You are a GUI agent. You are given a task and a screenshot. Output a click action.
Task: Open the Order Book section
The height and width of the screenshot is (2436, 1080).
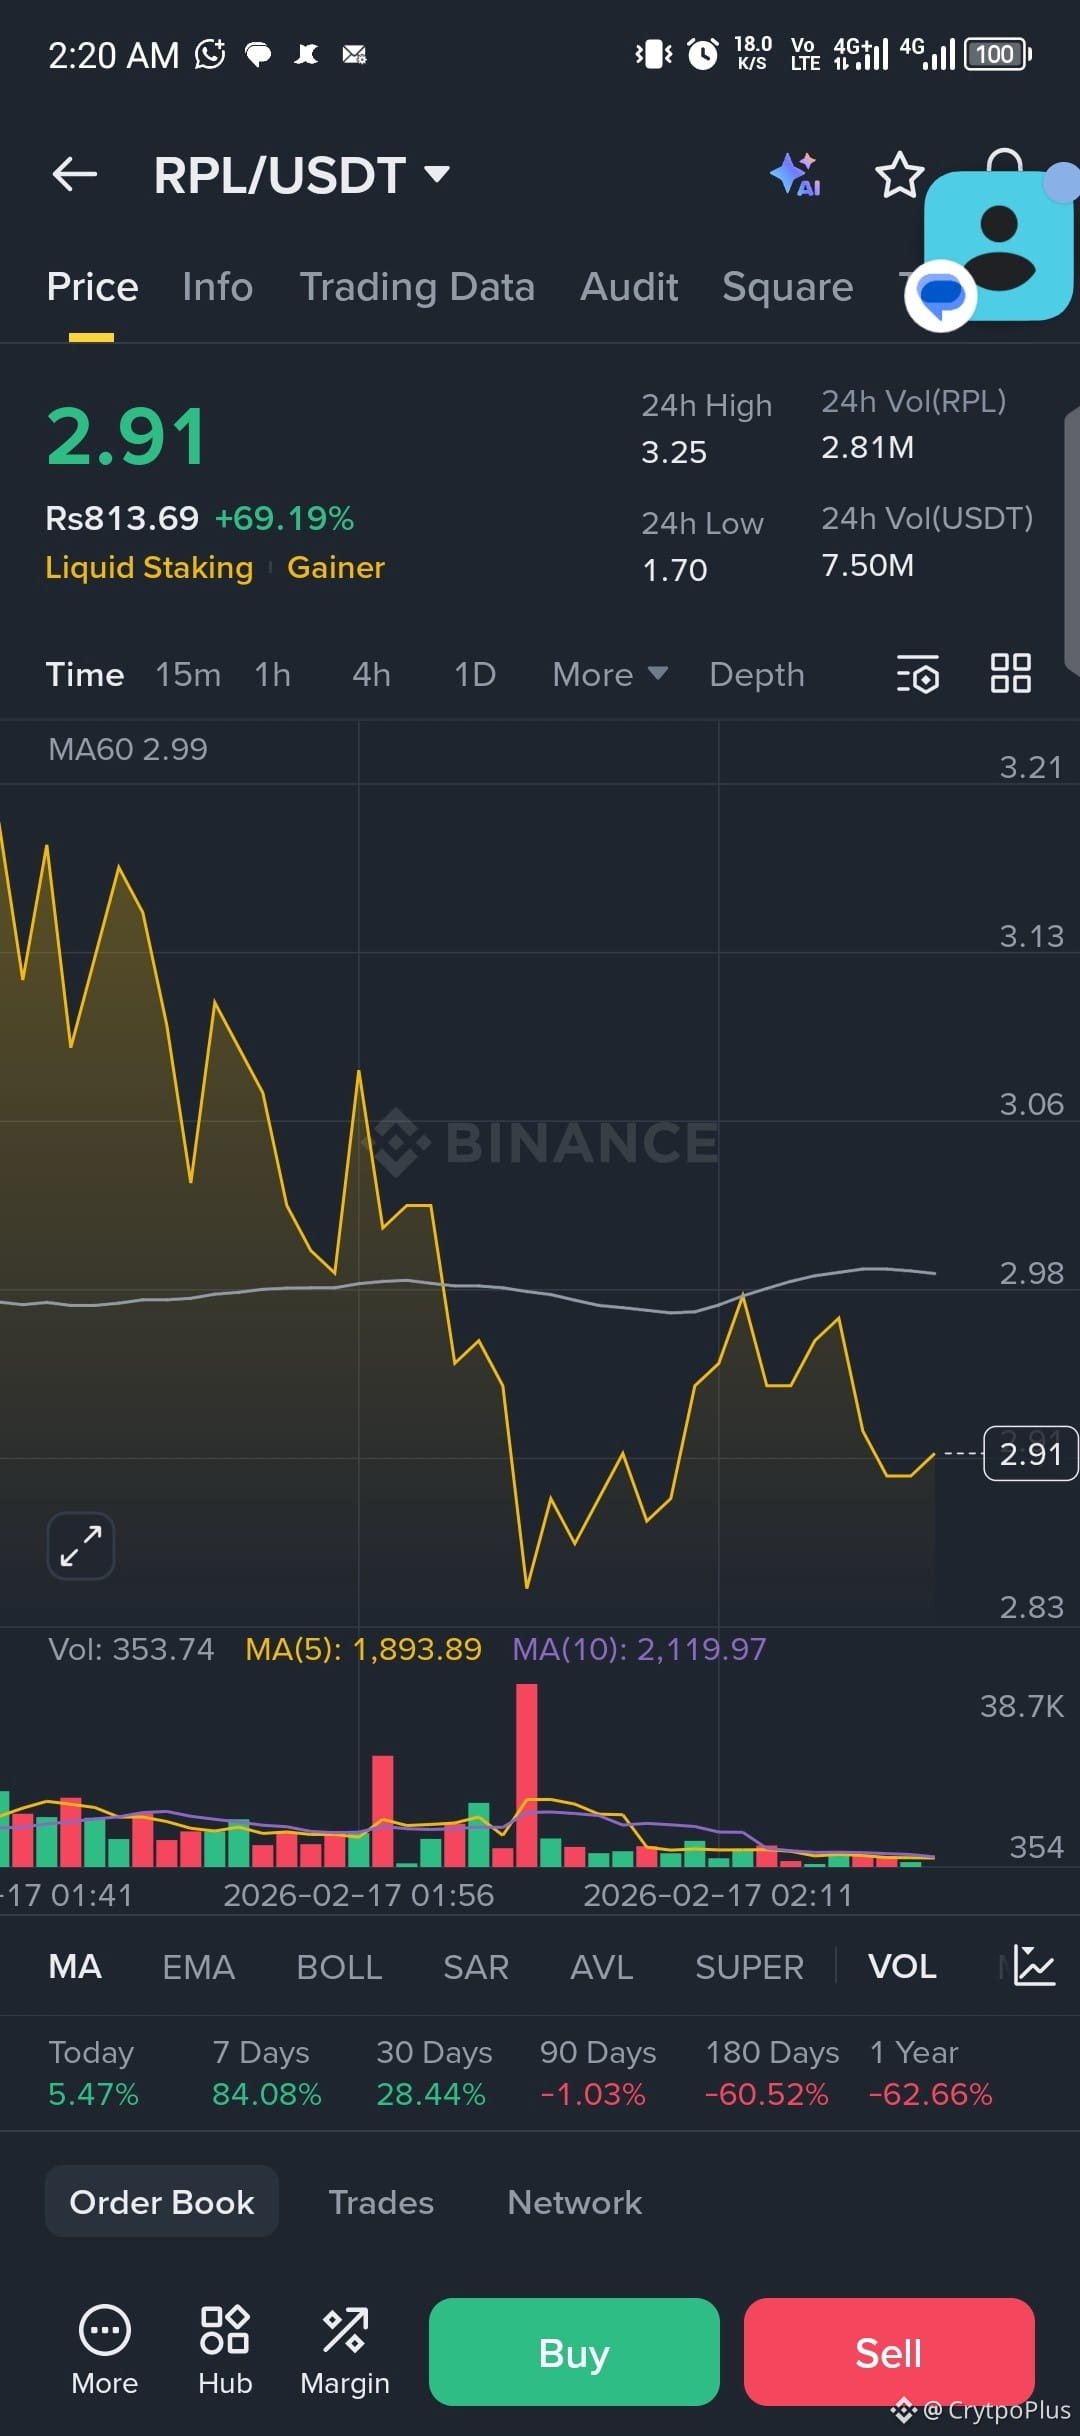(162, 2201)
